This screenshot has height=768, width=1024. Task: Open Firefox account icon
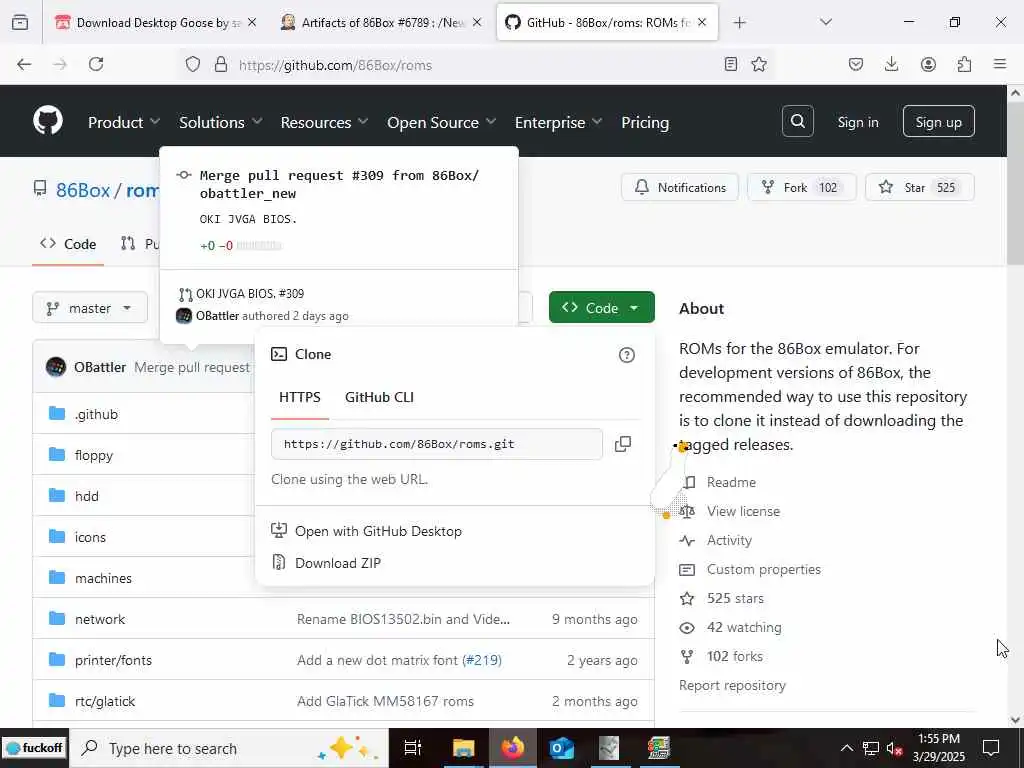pyautogui.click(x=928, y=64)
